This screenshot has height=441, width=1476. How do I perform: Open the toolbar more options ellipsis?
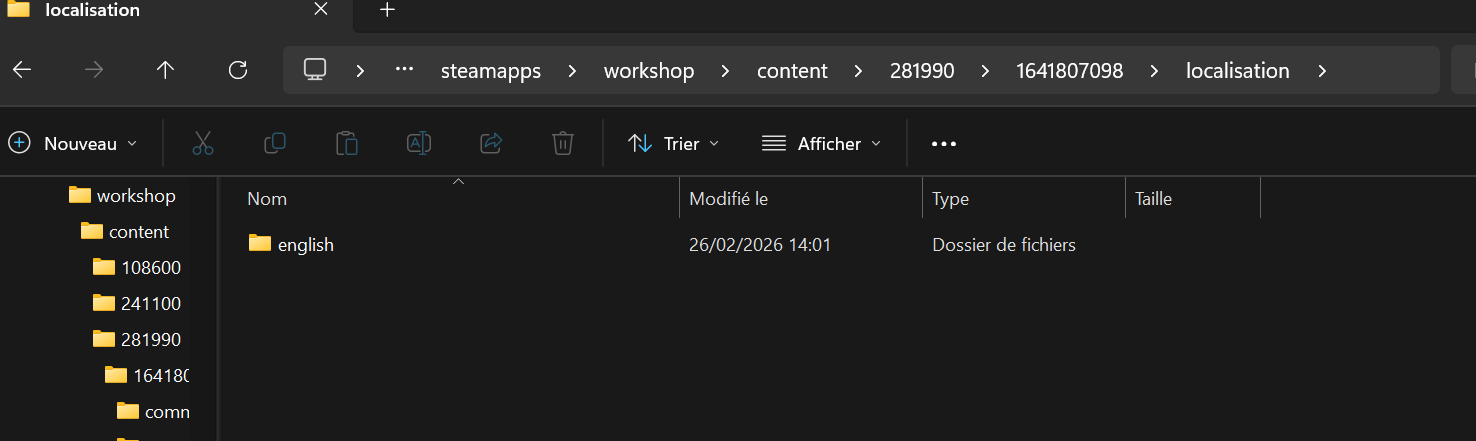944,143
